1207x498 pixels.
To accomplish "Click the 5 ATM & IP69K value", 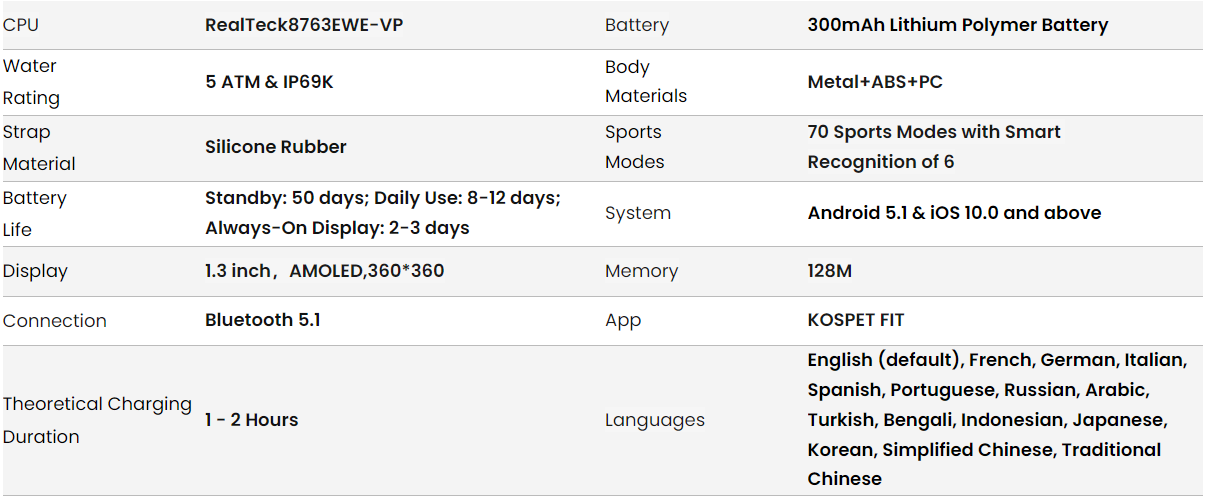I will click(x=269, y=82).
